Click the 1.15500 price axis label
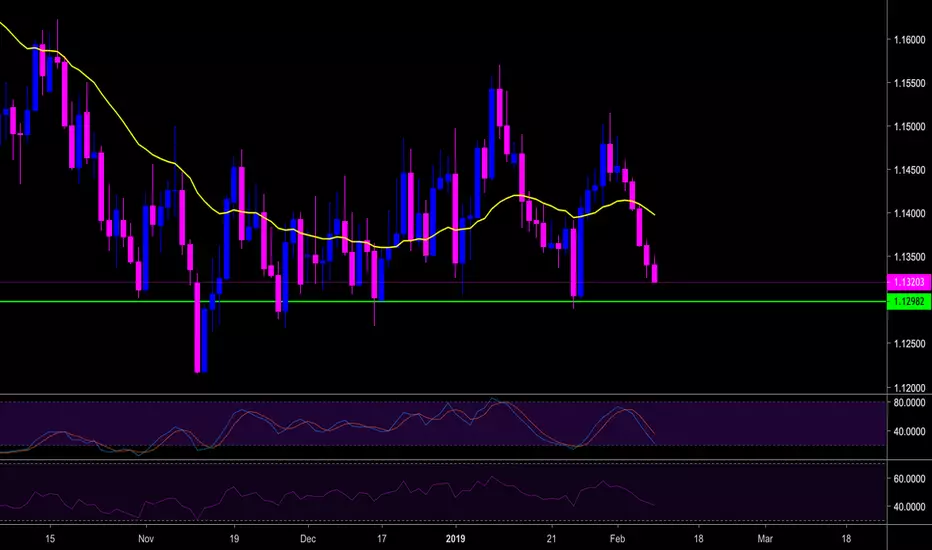Screen dimensions: 932x550 [x=909, y=83]
